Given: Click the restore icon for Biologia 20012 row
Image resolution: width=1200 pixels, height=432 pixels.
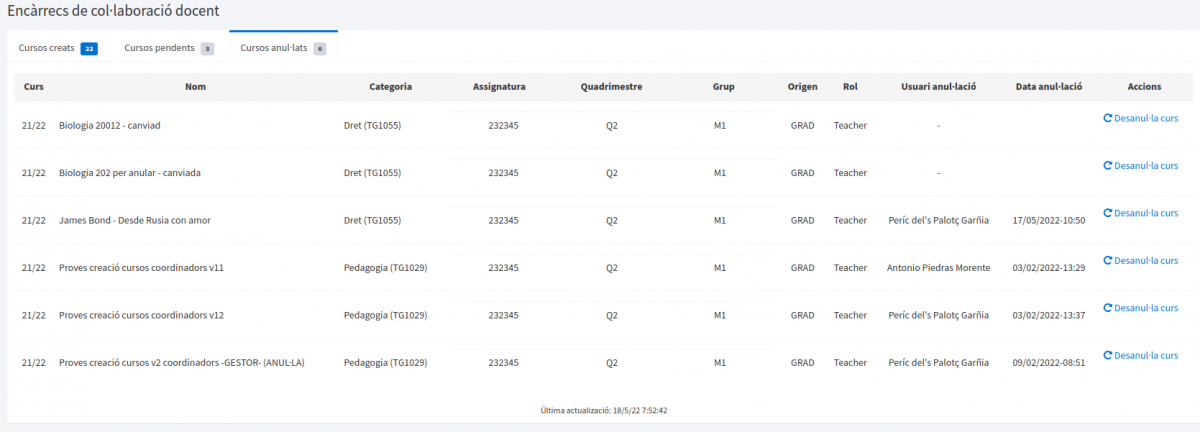Looking at the screenshot, I should (1107, 118).
